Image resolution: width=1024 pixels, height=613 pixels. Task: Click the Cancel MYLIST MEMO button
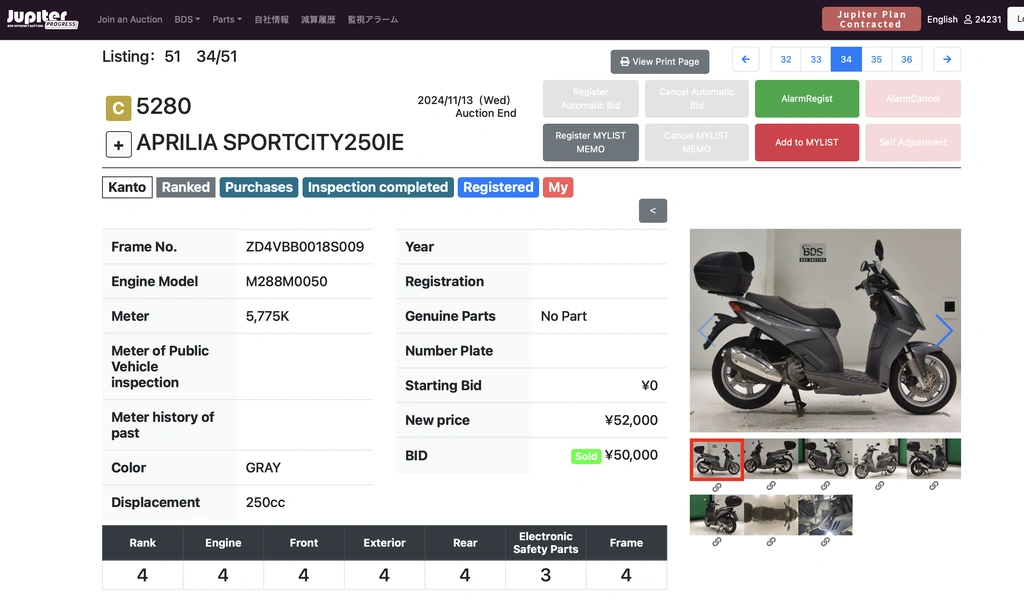(696, 142)
